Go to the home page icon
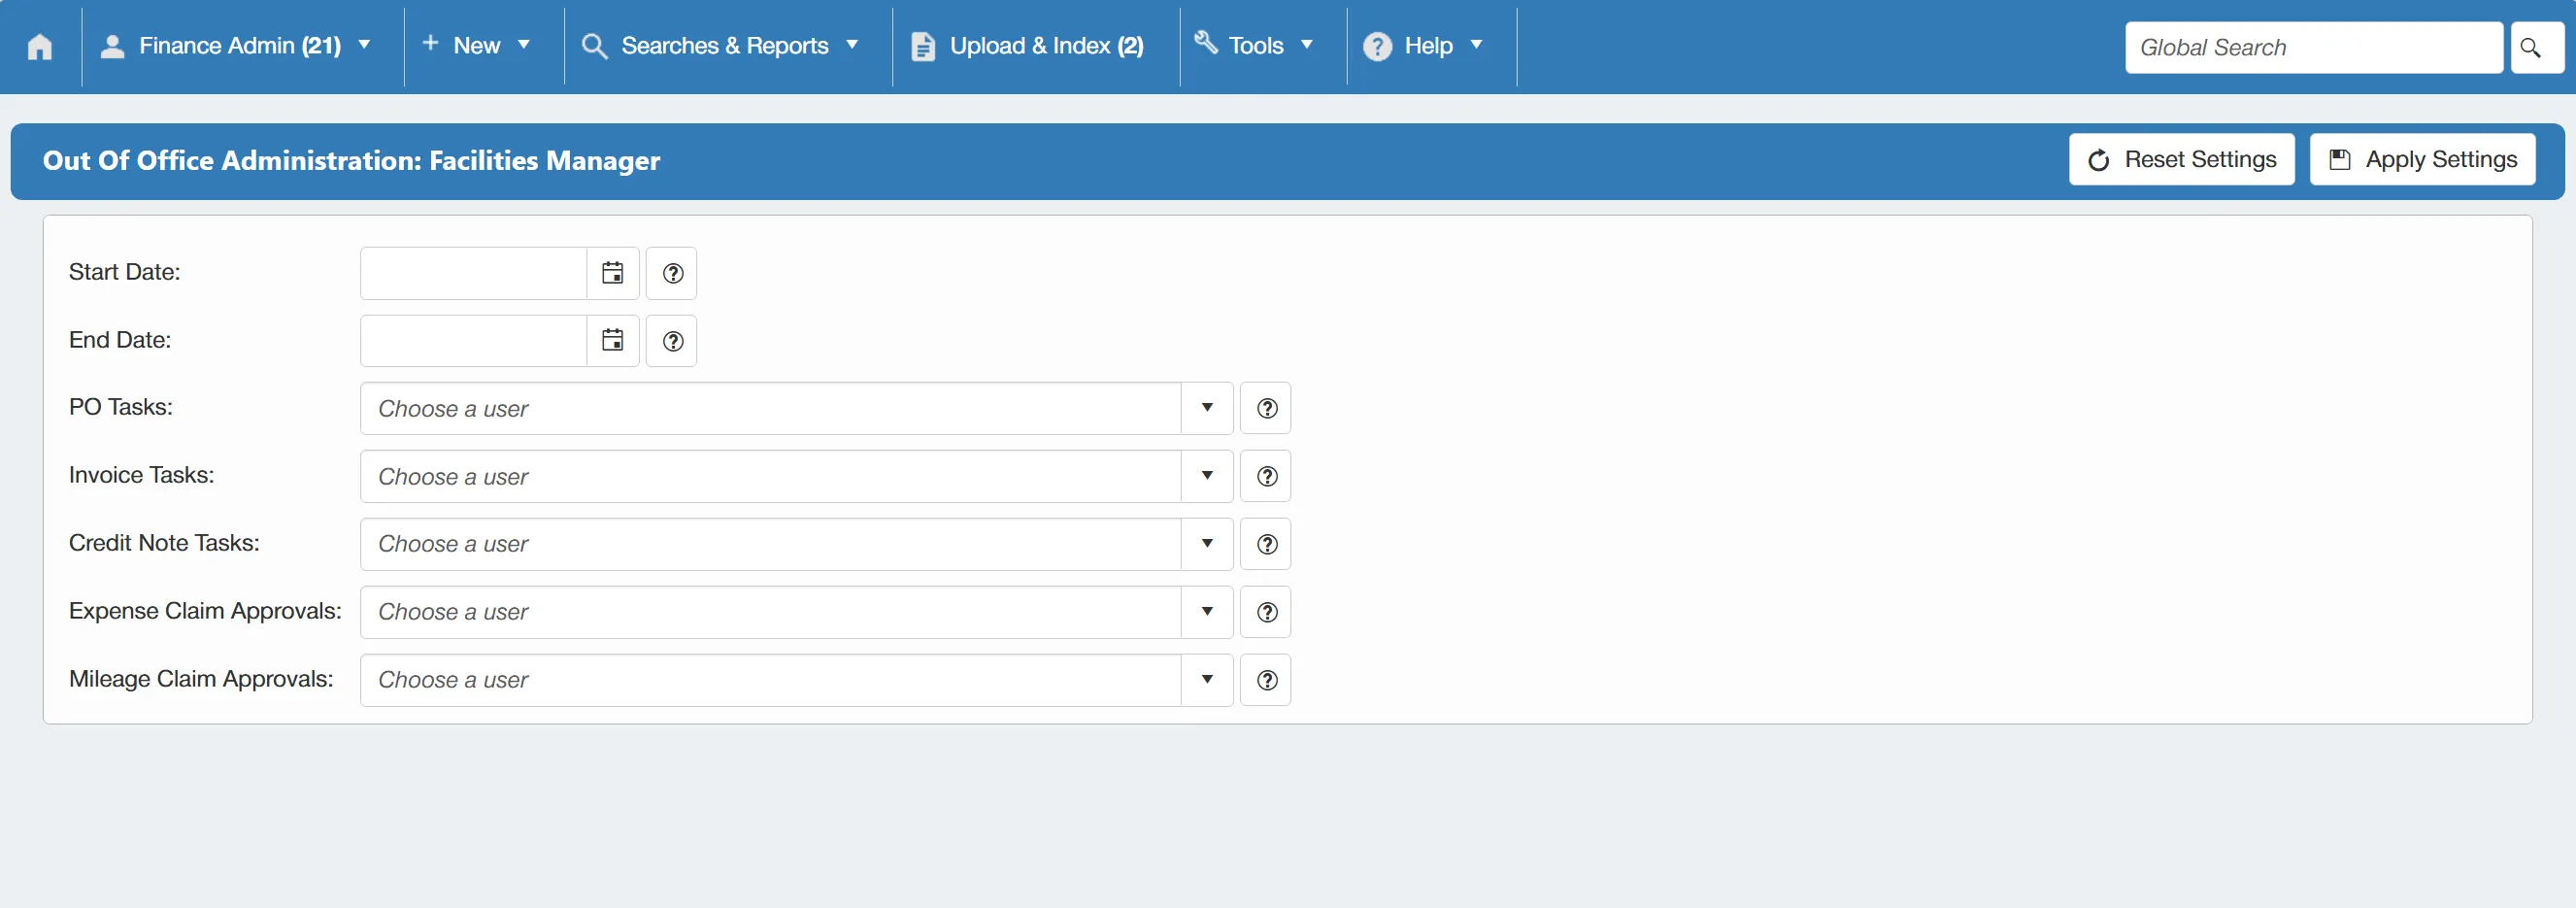The height and width of the screenshot is (908, 2576). [40, 46]
